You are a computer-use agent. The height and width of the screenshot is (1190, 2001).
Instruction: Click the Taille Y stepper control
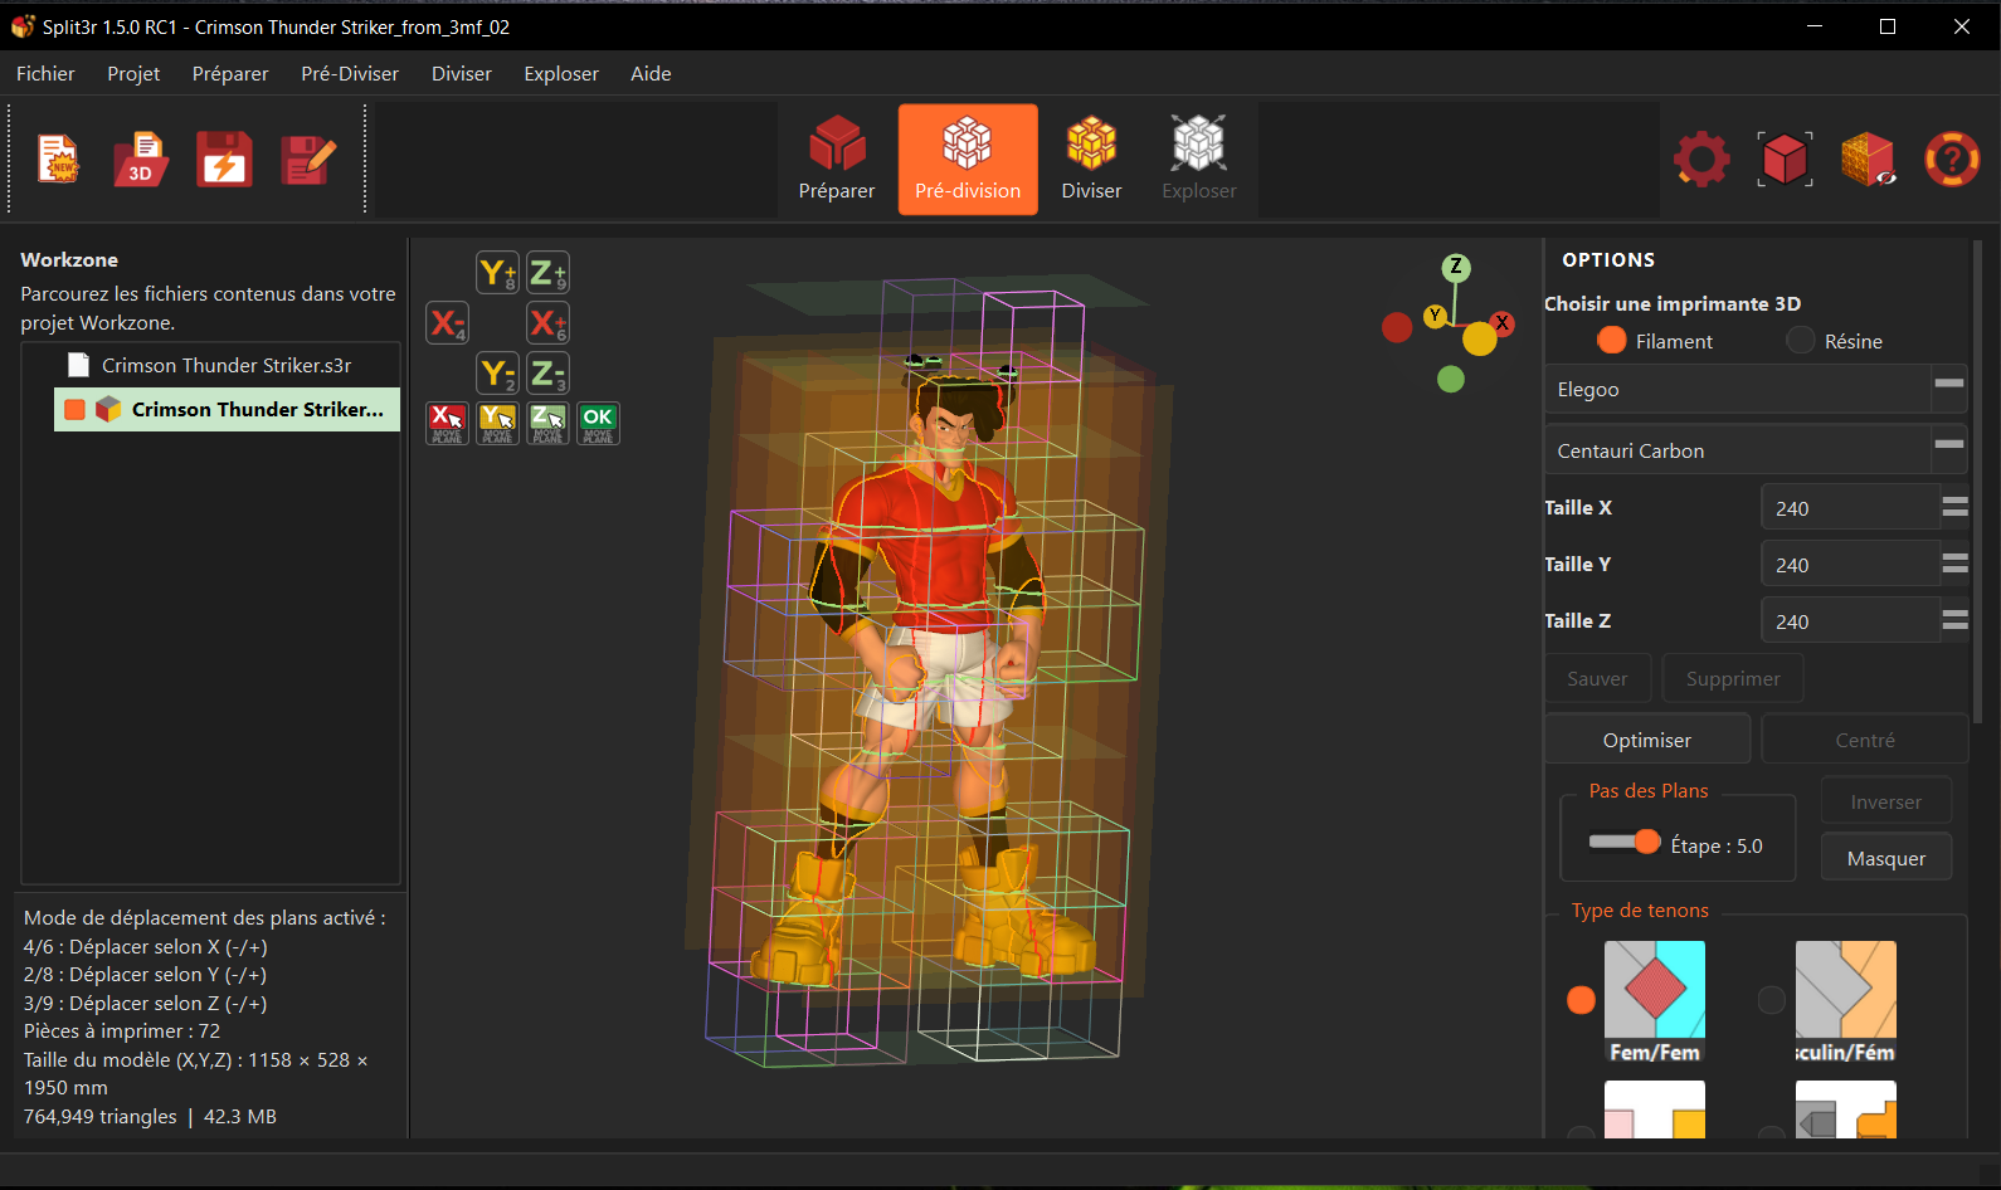tap(1955, 564)
